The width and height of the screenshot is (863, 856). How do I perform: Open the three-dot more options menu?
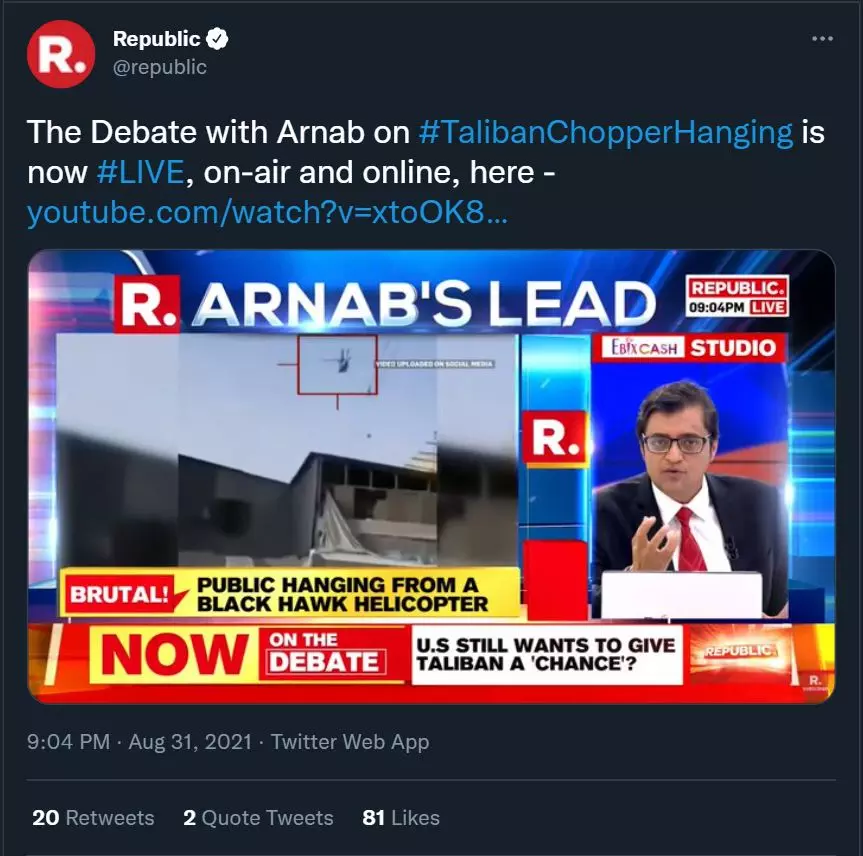pyautogui.click(x=822, y=39)
